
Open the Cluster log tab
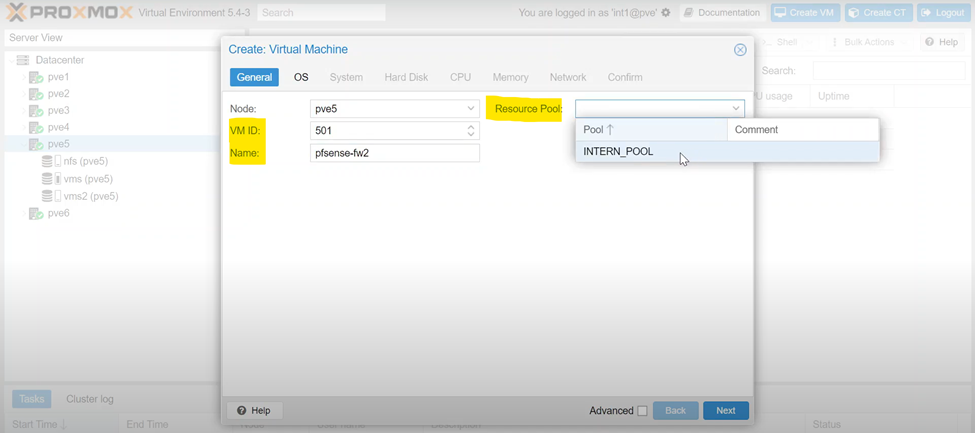(90, 399)
